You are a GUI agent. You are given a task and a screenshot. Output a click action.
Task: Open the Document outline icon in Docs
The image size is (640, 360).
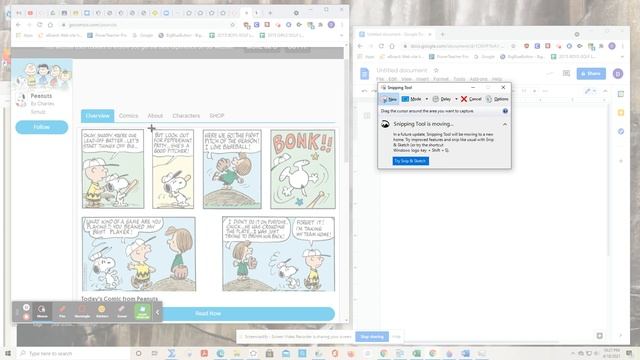(x=367, y=116)
